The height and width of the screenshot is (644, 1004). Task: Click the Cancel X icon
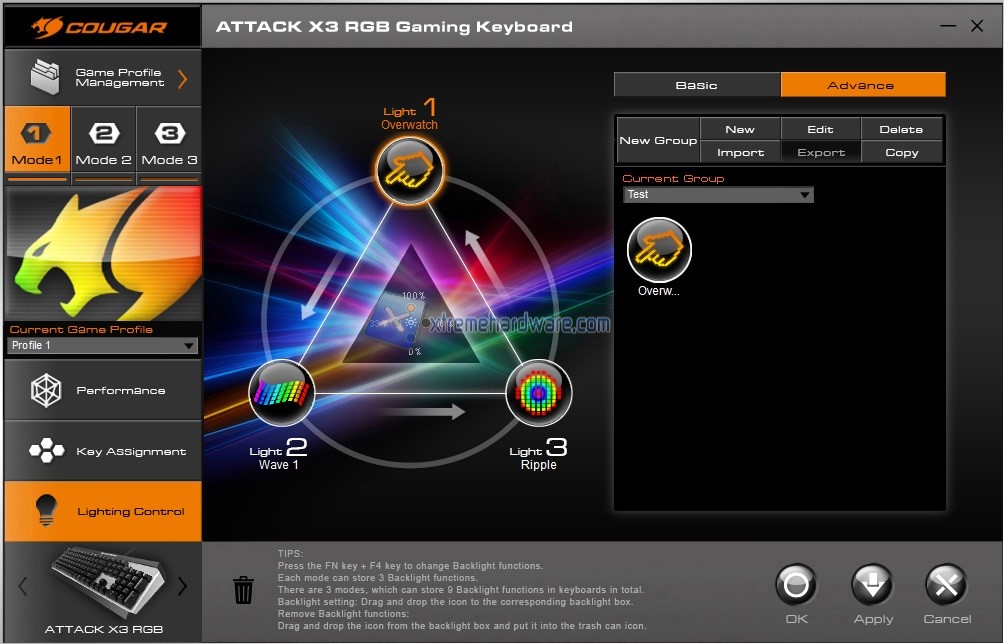pyautogui.click(x=946, y=586)
